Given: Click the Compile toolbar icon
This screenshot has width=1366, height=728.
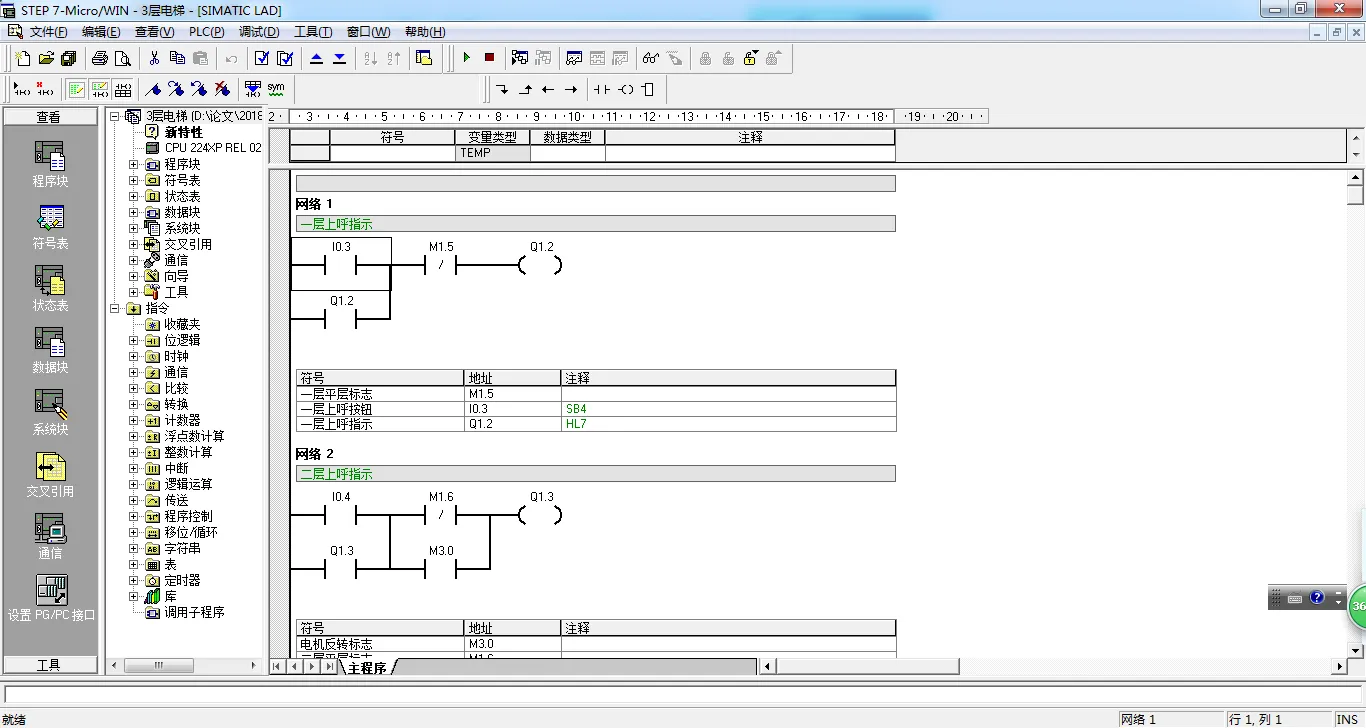Looking at the screenshot, I should (x=262, y=58).
